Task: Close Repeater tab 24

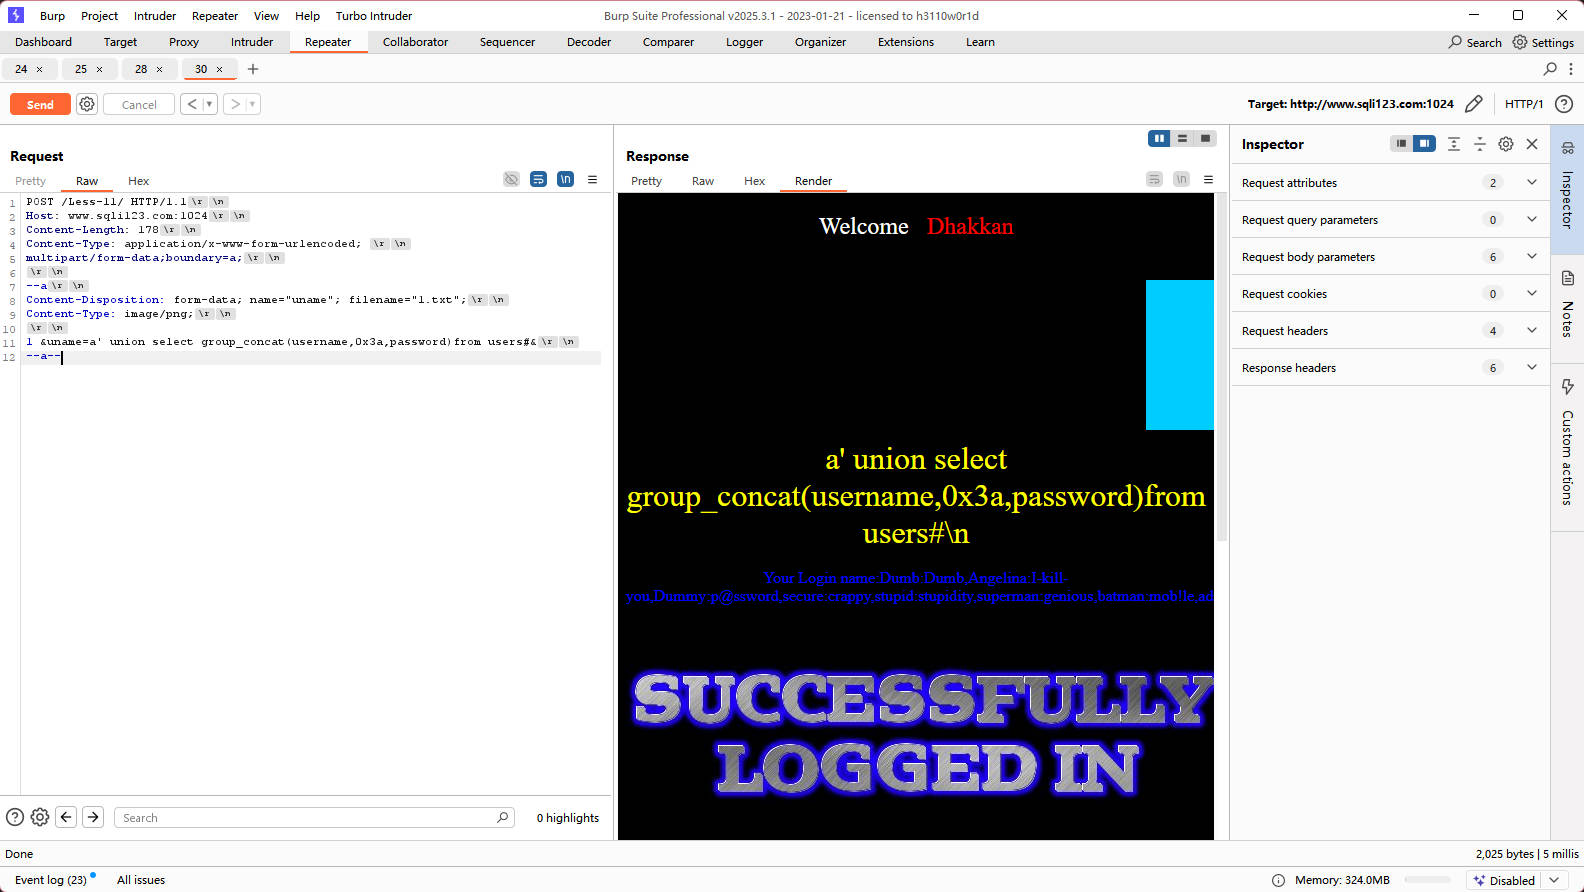Action: point(40,69)
